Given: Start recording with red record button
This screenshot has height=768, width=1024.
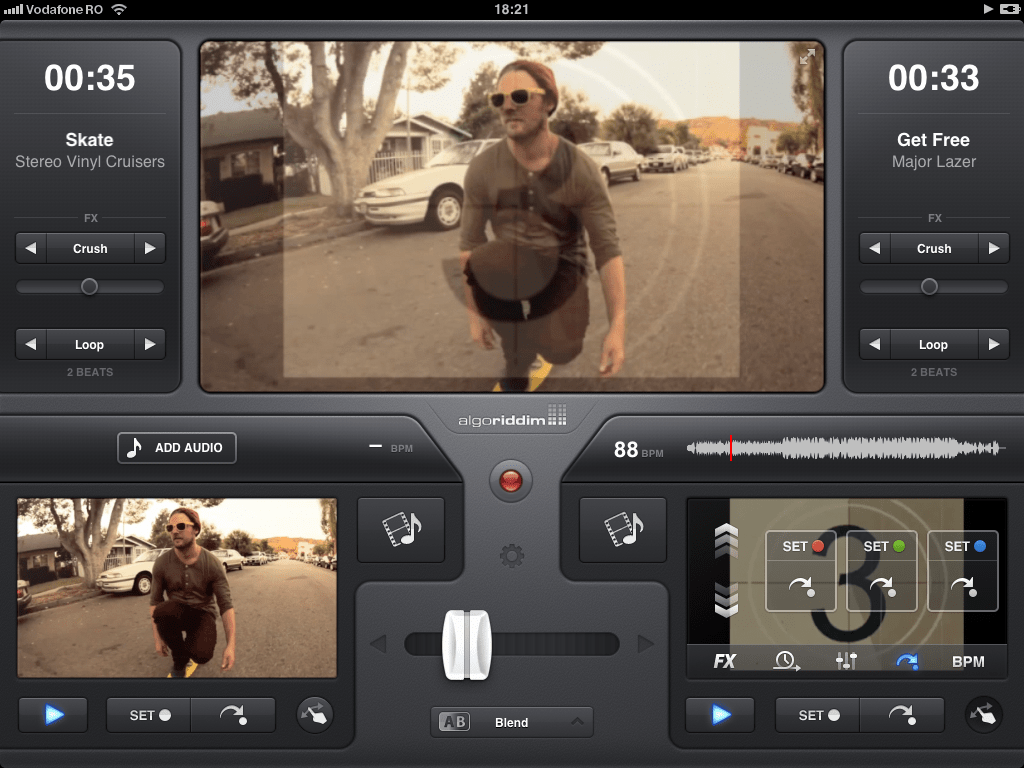Looking at the screenshot, I should click(x=511, y=481).
